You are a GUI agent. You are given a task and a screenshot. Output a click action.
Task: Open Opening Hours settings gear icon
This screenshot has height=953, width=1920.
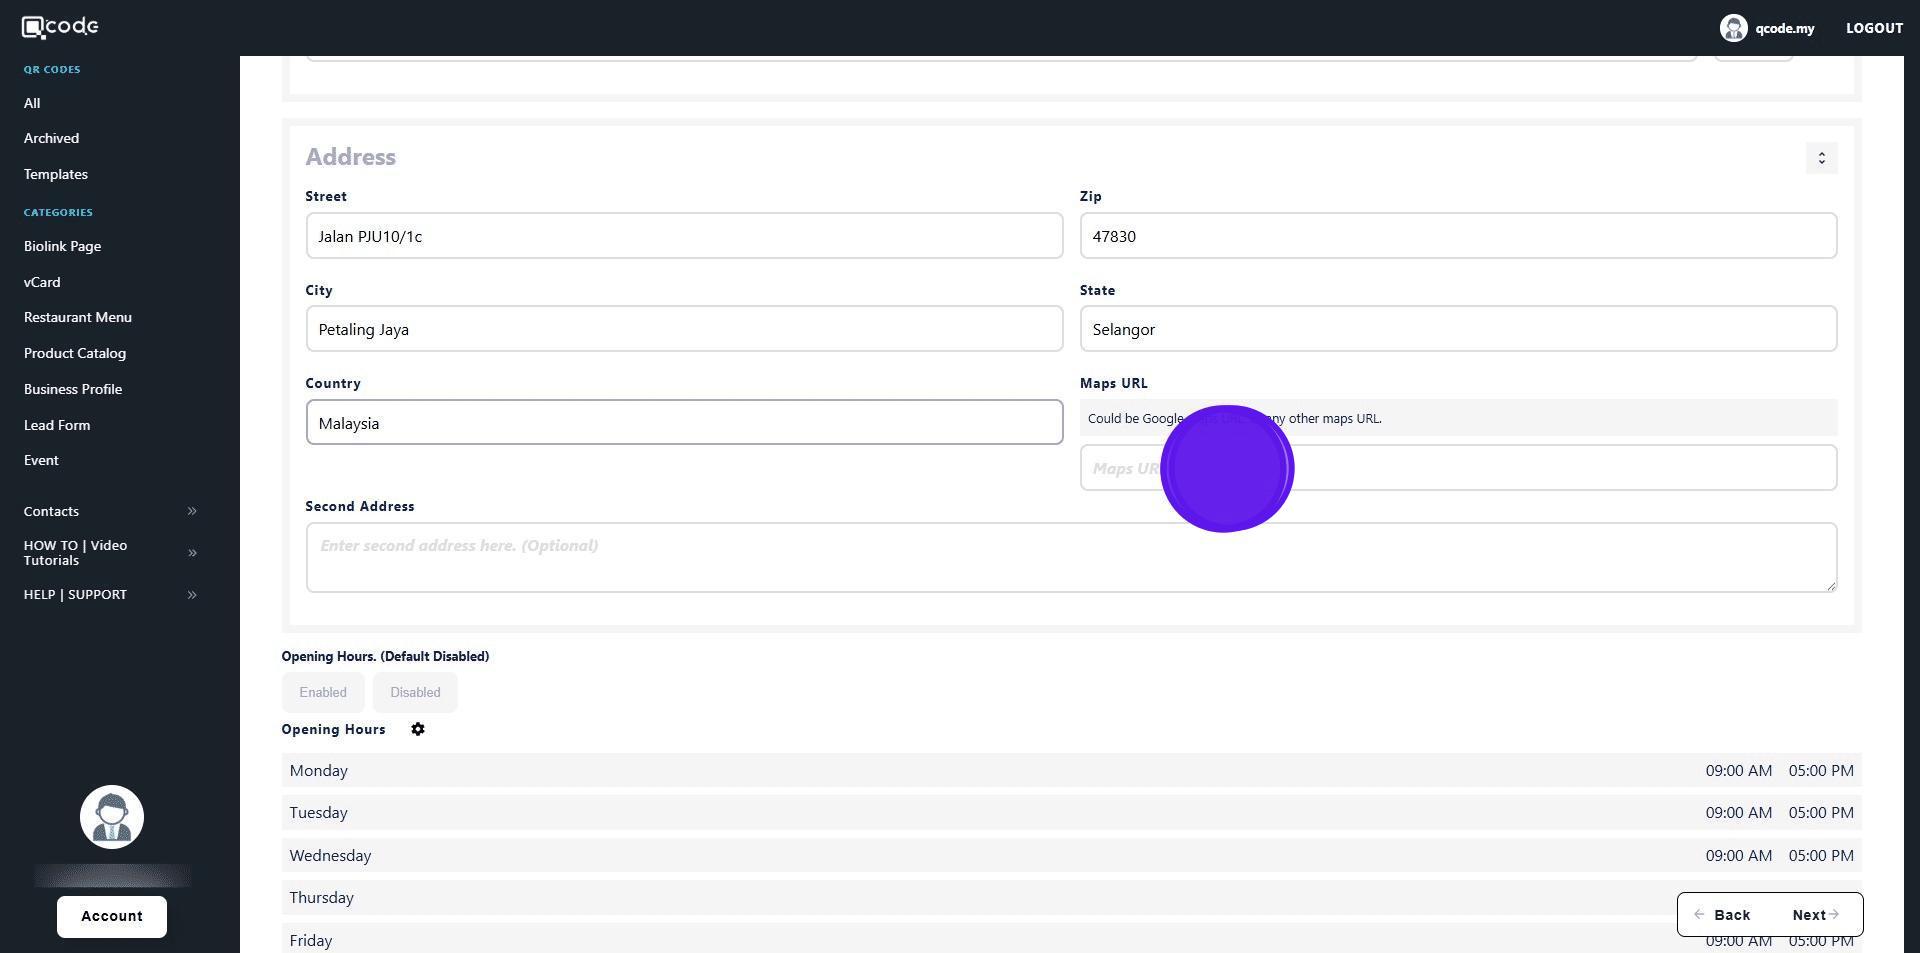click(418, 730)
